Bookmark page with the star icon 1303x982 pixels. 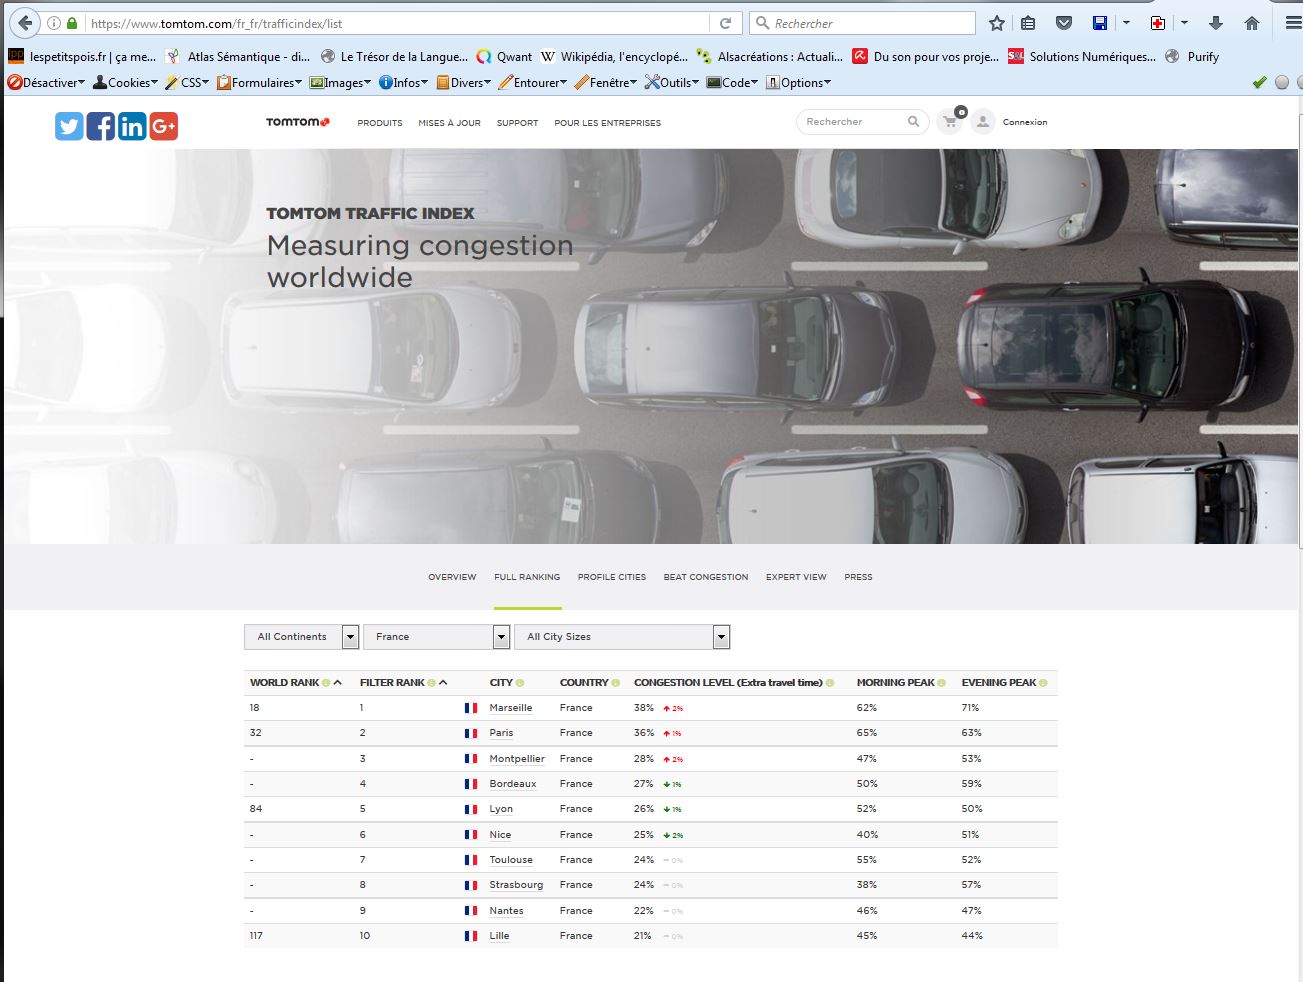click(x=996, y=23)
